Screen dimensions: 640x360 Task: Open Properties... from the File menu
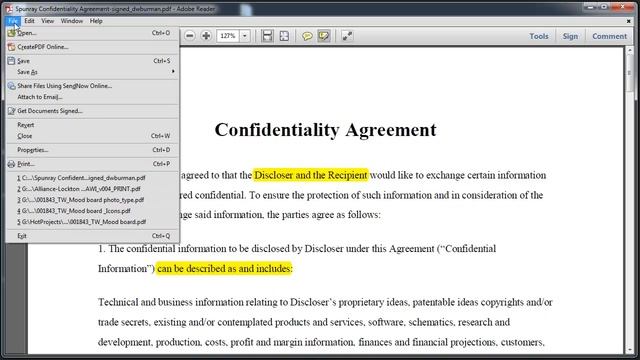[92, 150]
